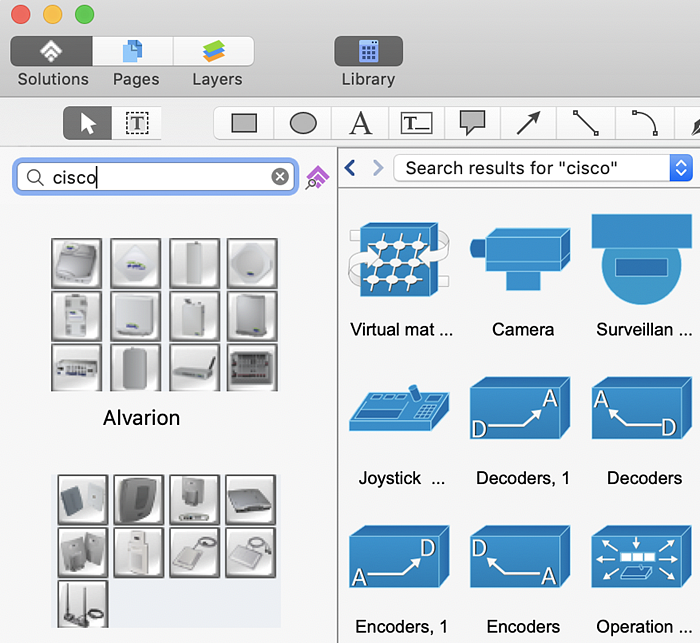
Task: Select the straight line connector tool
Action: click(585, 123)
